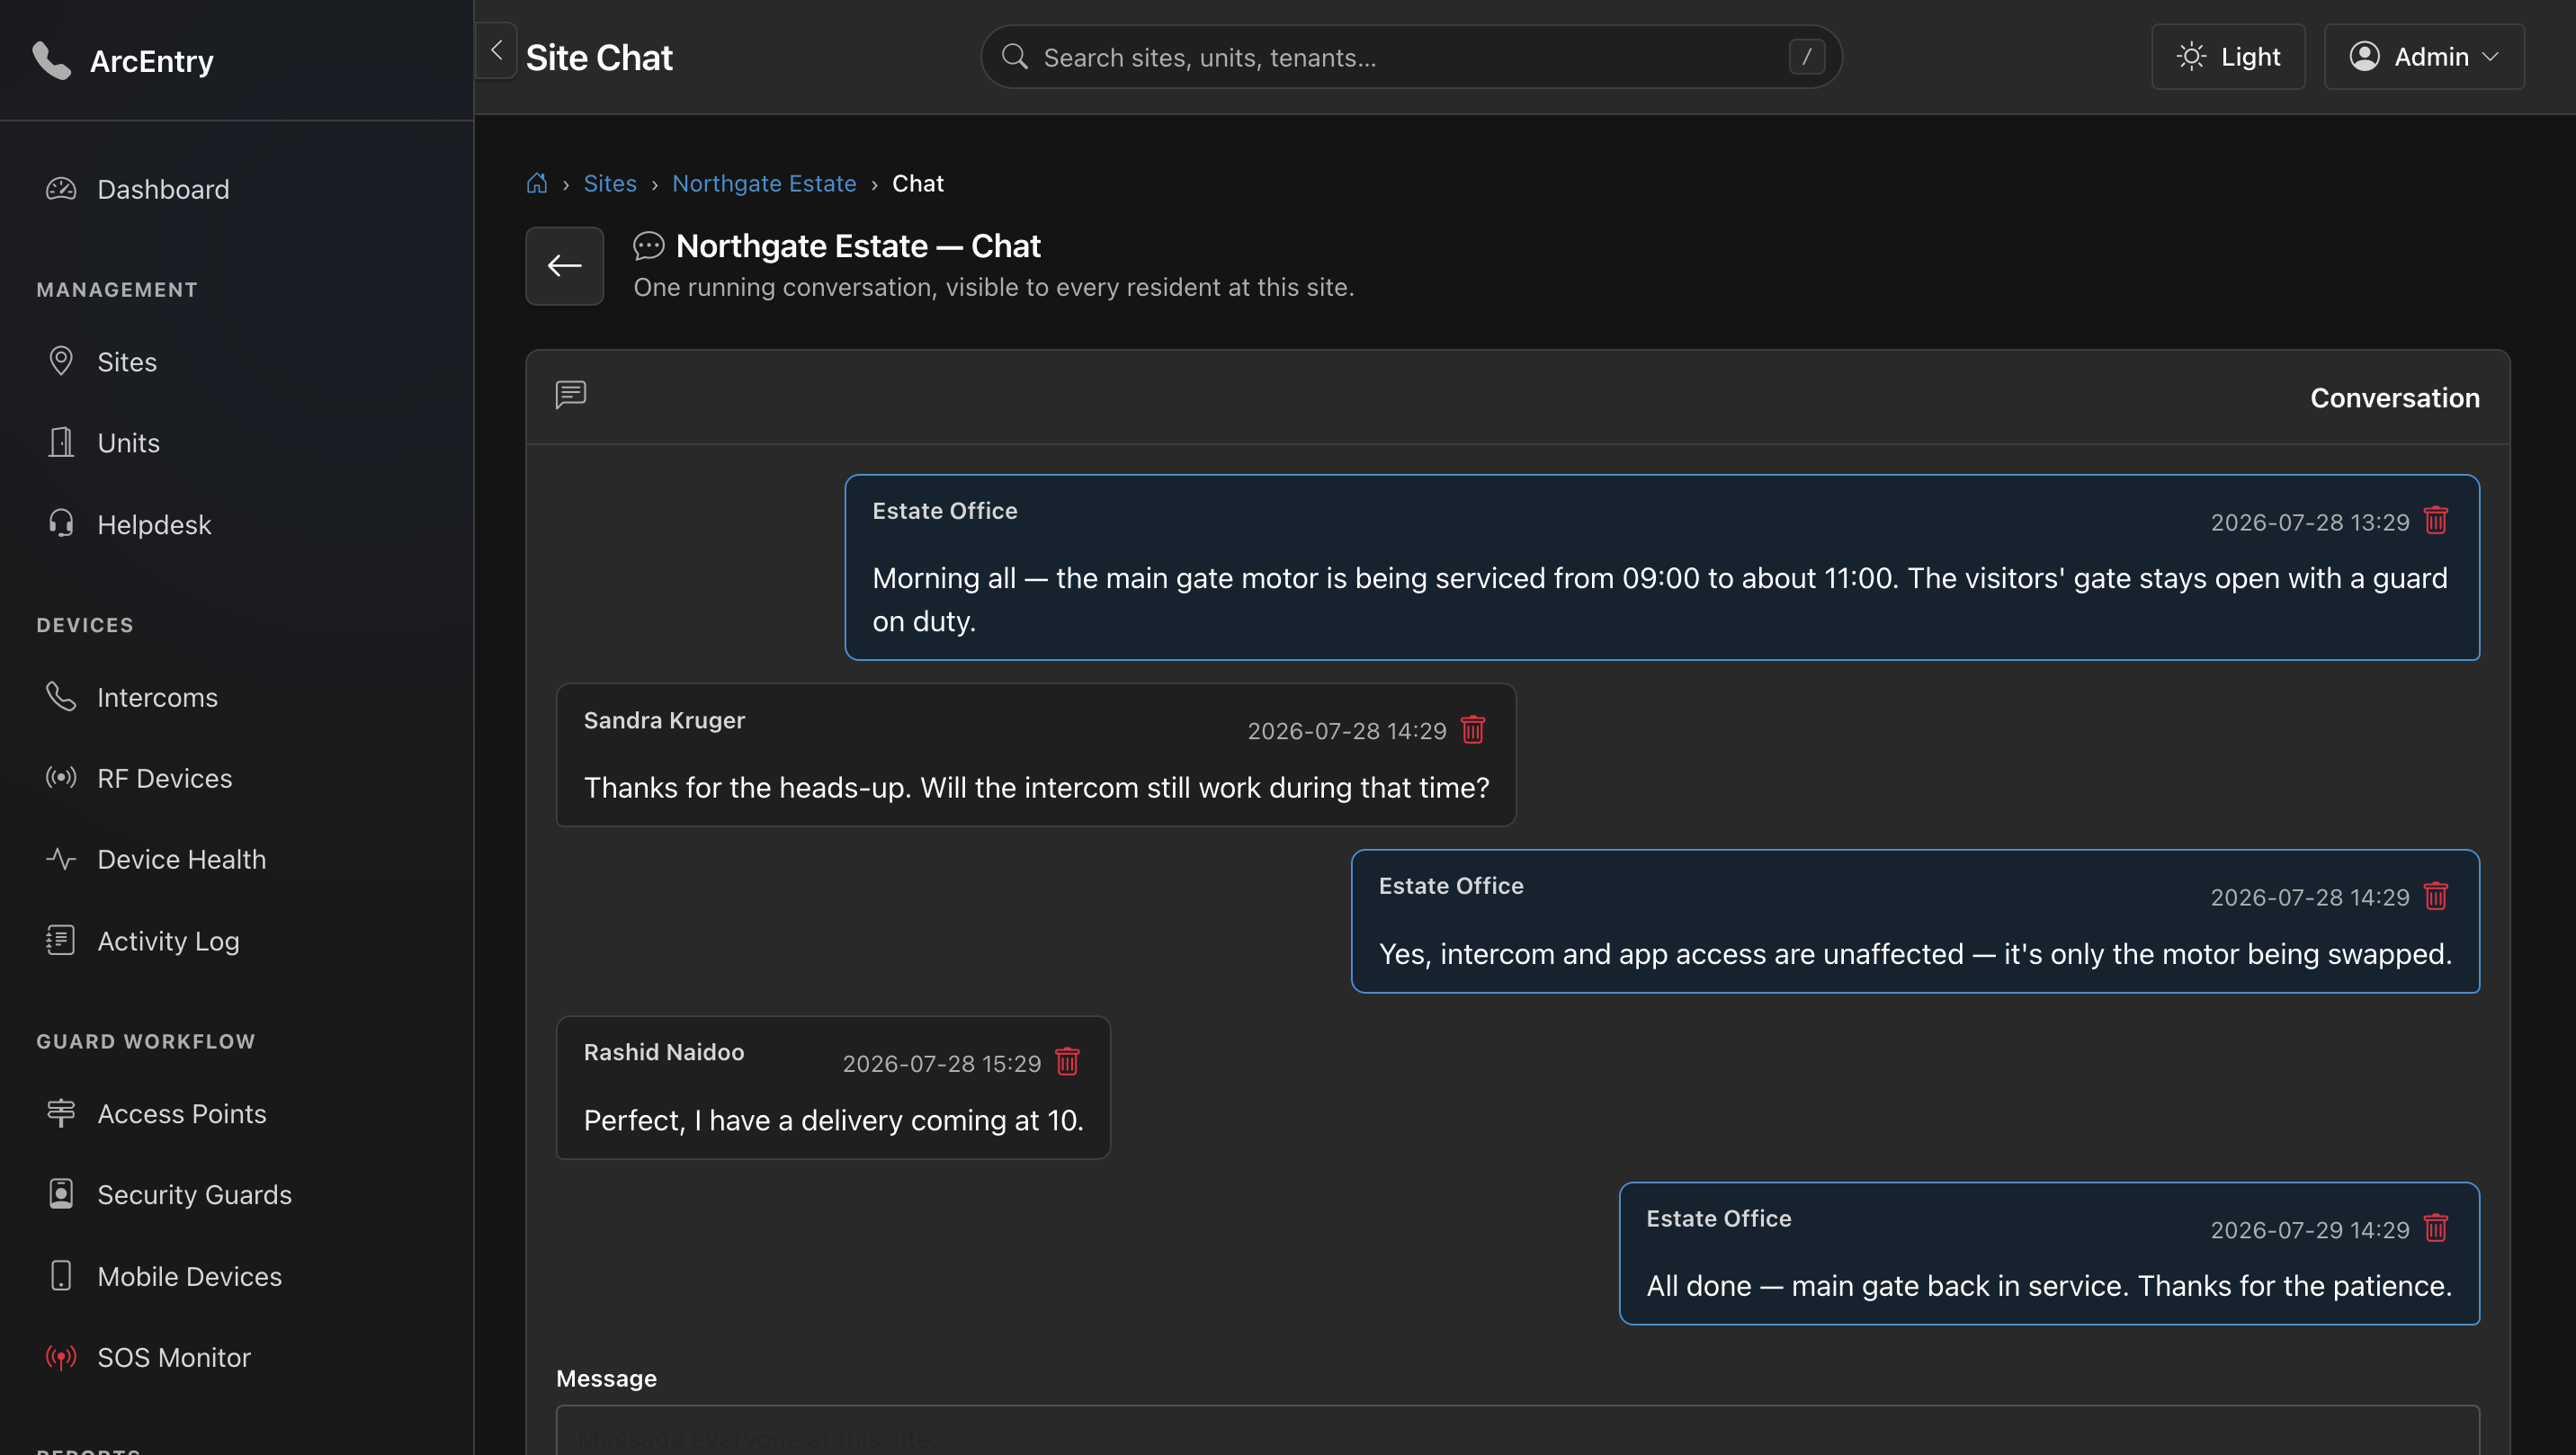Click the ArcEntry phone logo icon
Viewport: 2576px width, 1455px height.
click(x=51, y=60)
